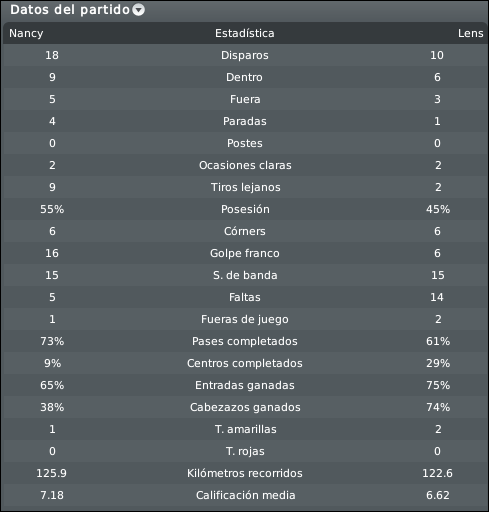489x512 pixels.
Task: Click the Entradas ganadas label
Action: click(x=245, y=385)
